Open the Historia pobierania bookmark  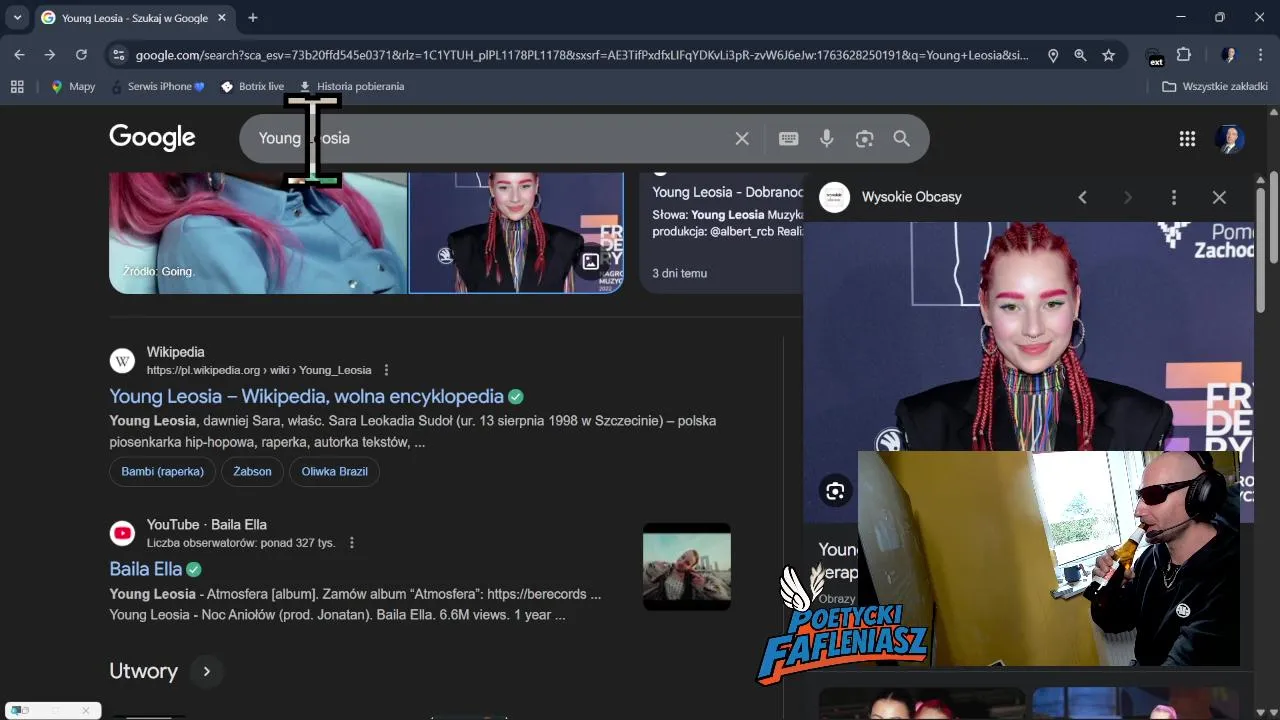351,87
